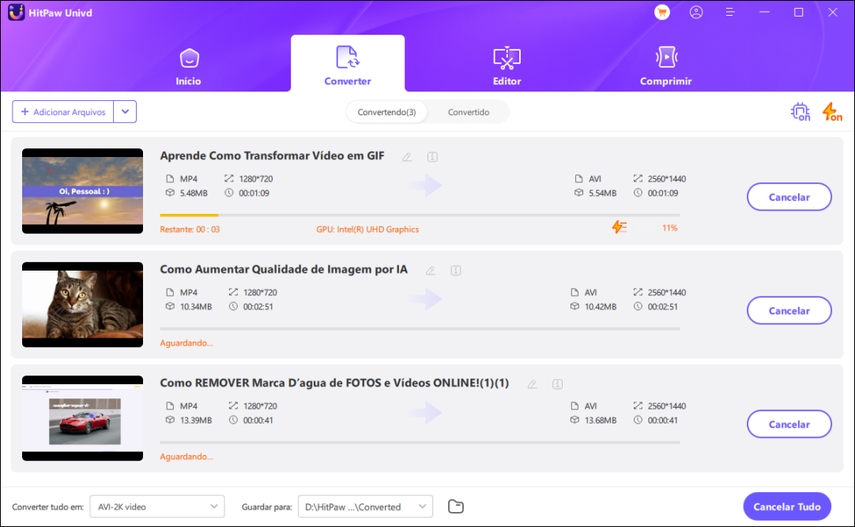
Task: Open the Guardar para path dropdown
Action: (x=365, y=506)
